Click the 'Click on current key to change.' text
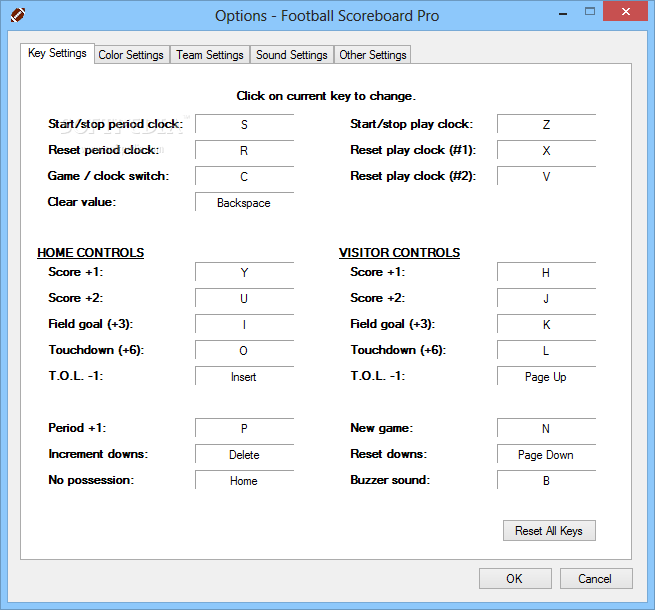The image size is (655, 610). click(x=326, y=96)
